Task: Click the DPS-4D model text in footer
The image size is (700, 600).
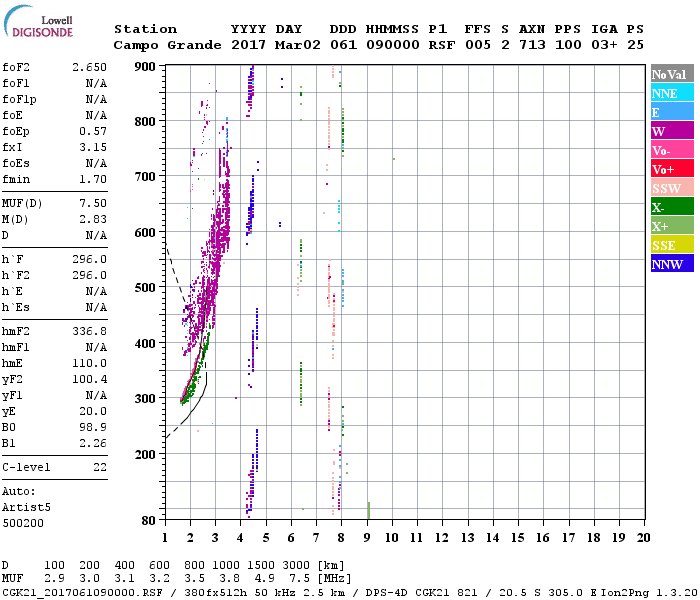Action: pos(387,592)
